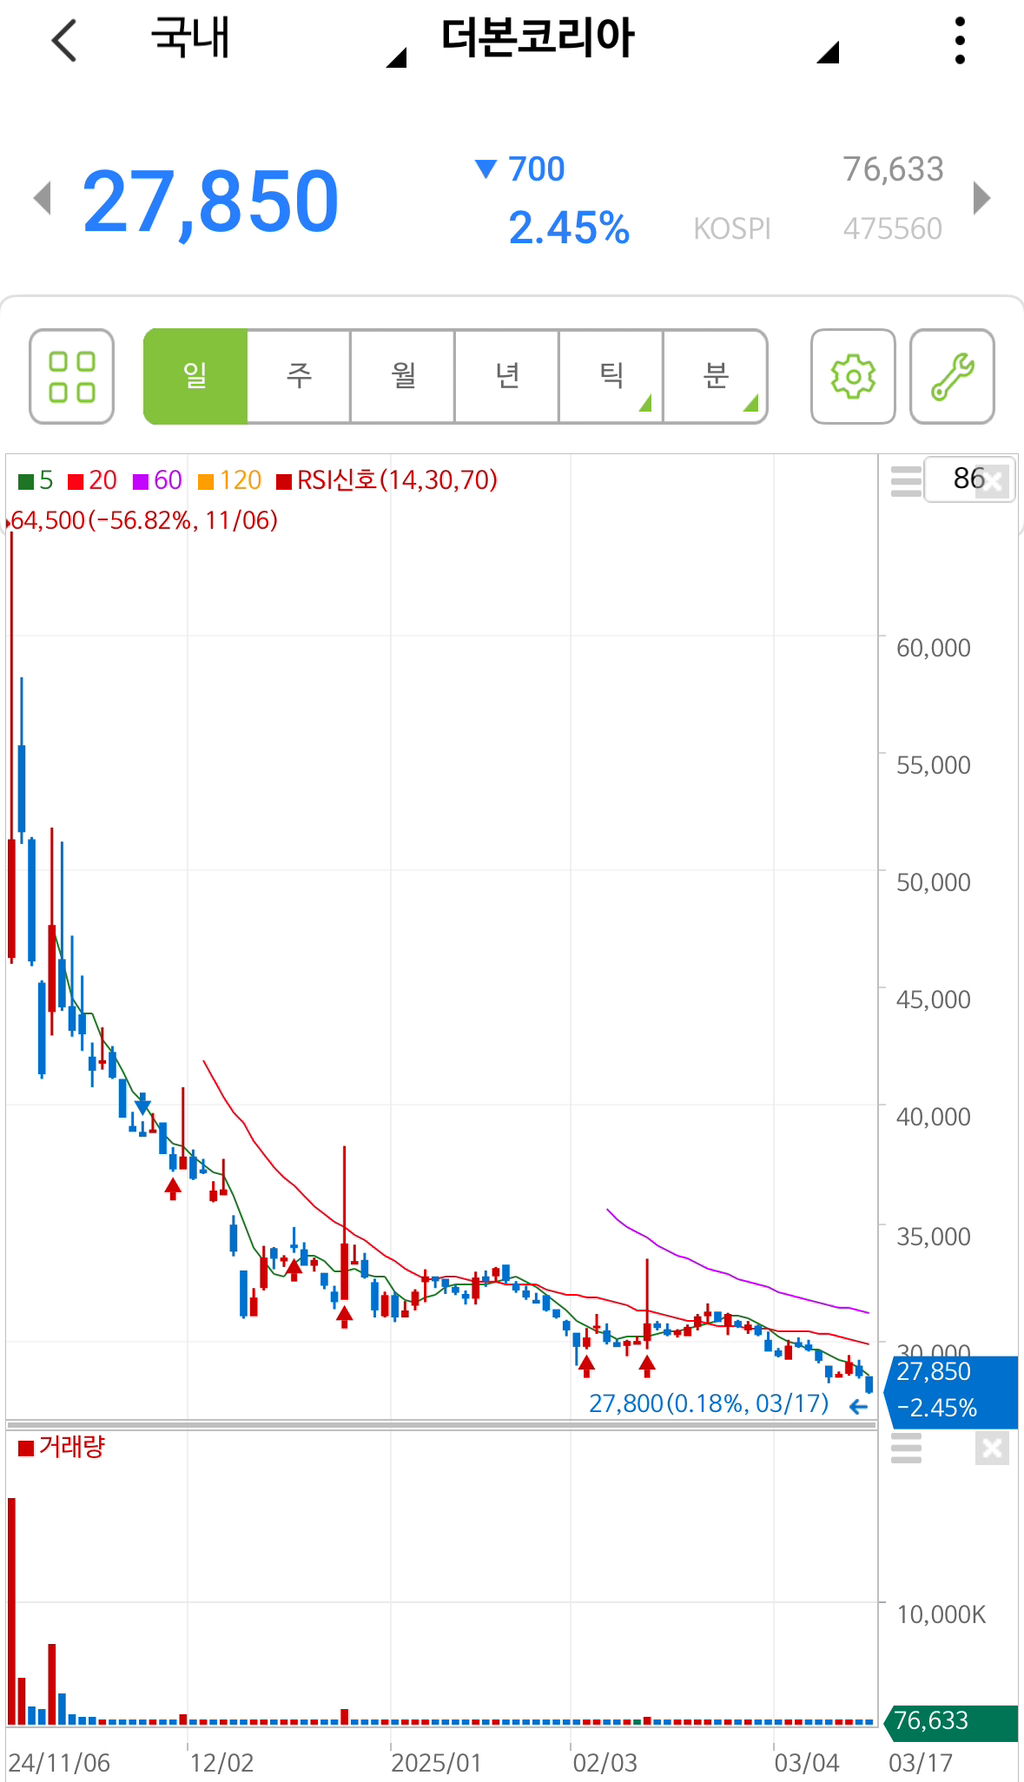Close the volume panel with X
Screen dimensions: 1024x1782
tap(992, 1448)
